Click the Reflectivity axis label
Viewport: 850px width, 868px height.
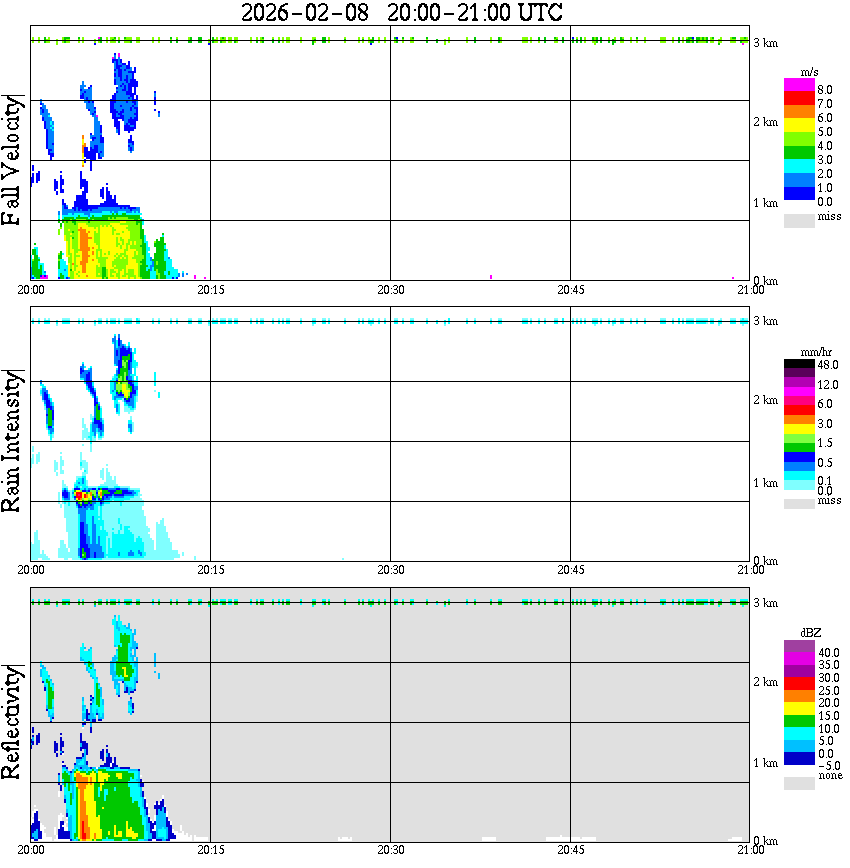(x=11, y=722)
